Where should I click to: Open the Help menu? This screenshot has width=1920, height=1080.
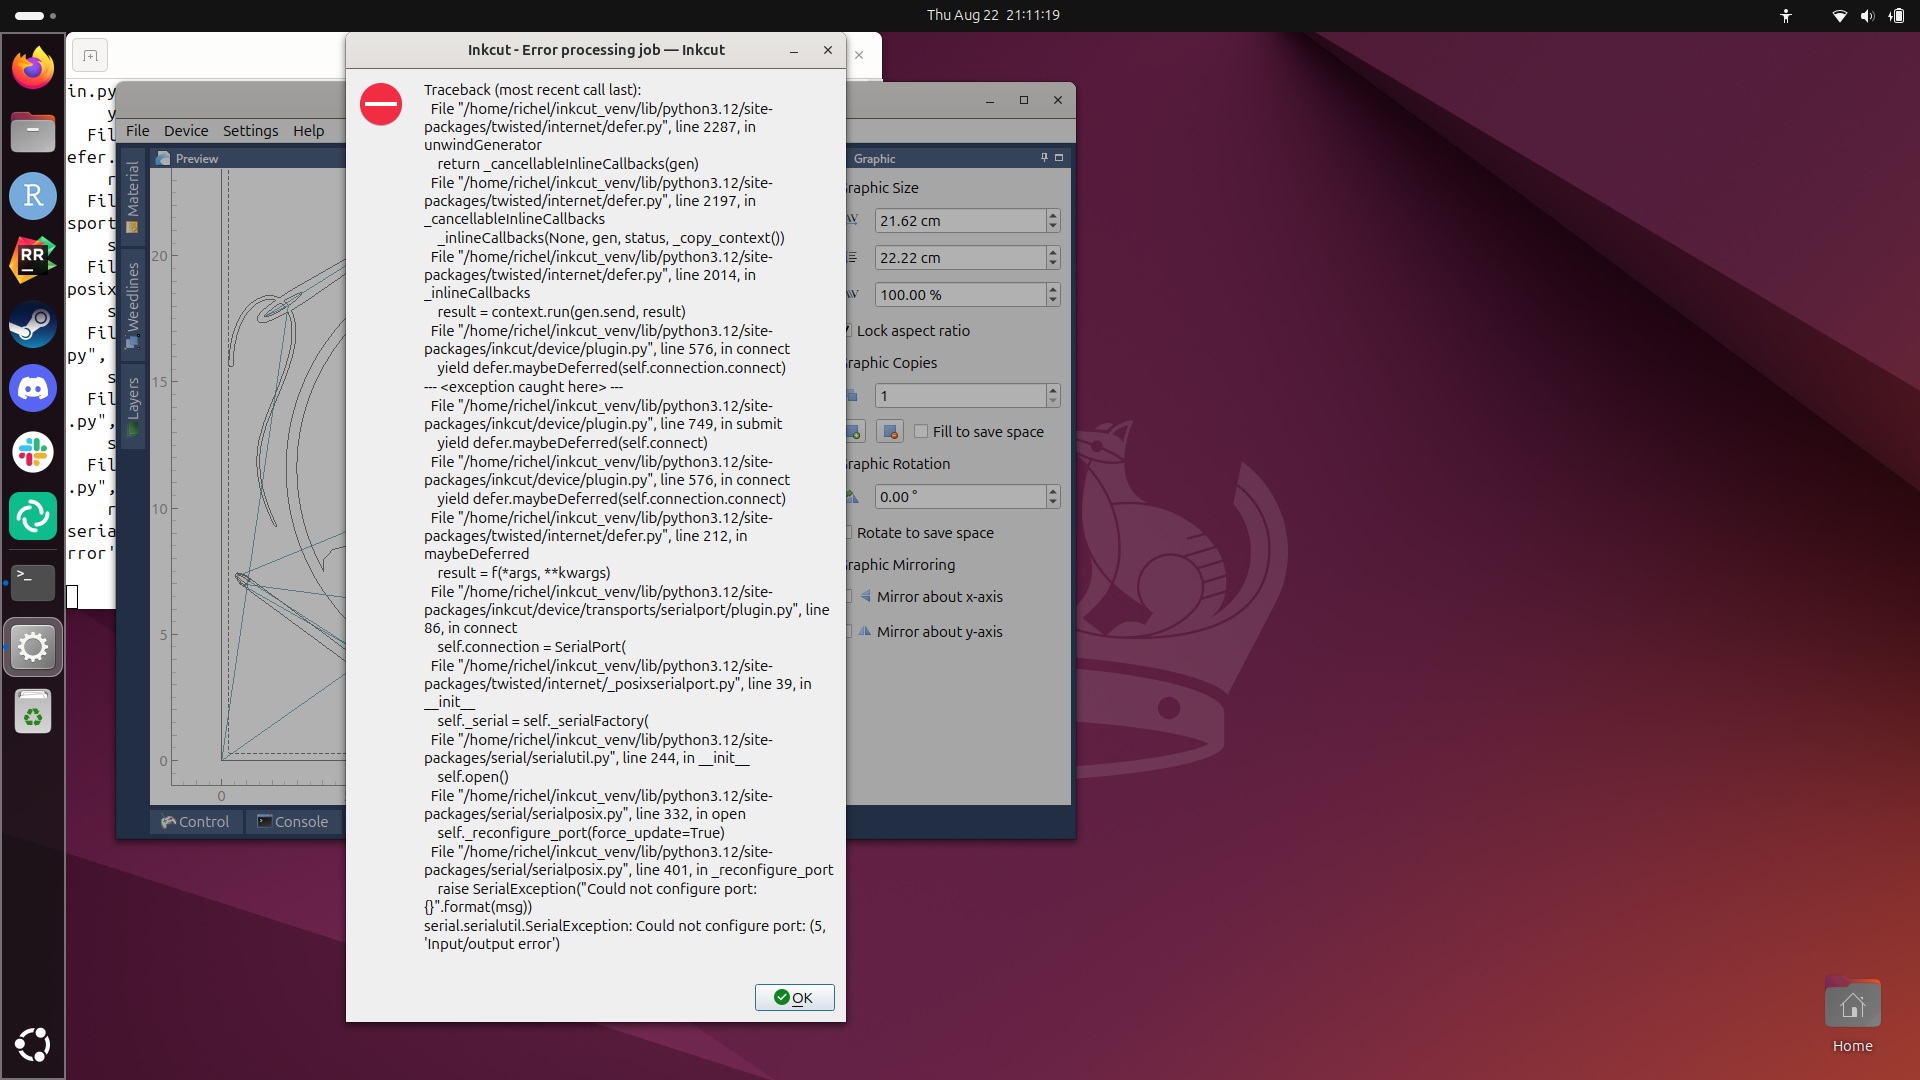point(308,130)
